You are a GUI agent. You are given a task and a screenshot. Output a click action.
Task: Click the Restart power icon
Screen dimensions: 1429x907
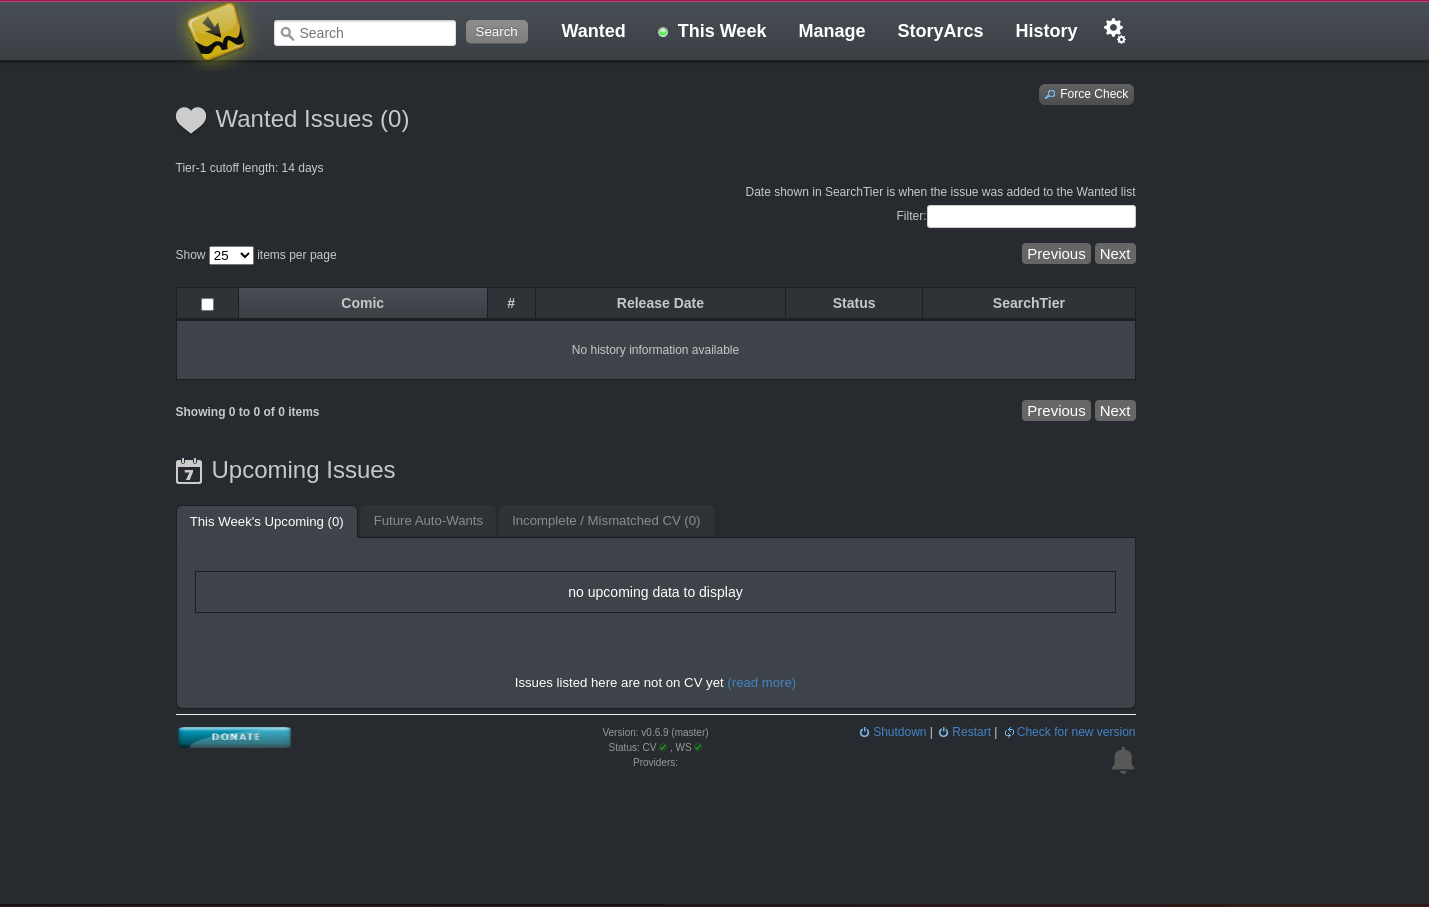point(943,731)
